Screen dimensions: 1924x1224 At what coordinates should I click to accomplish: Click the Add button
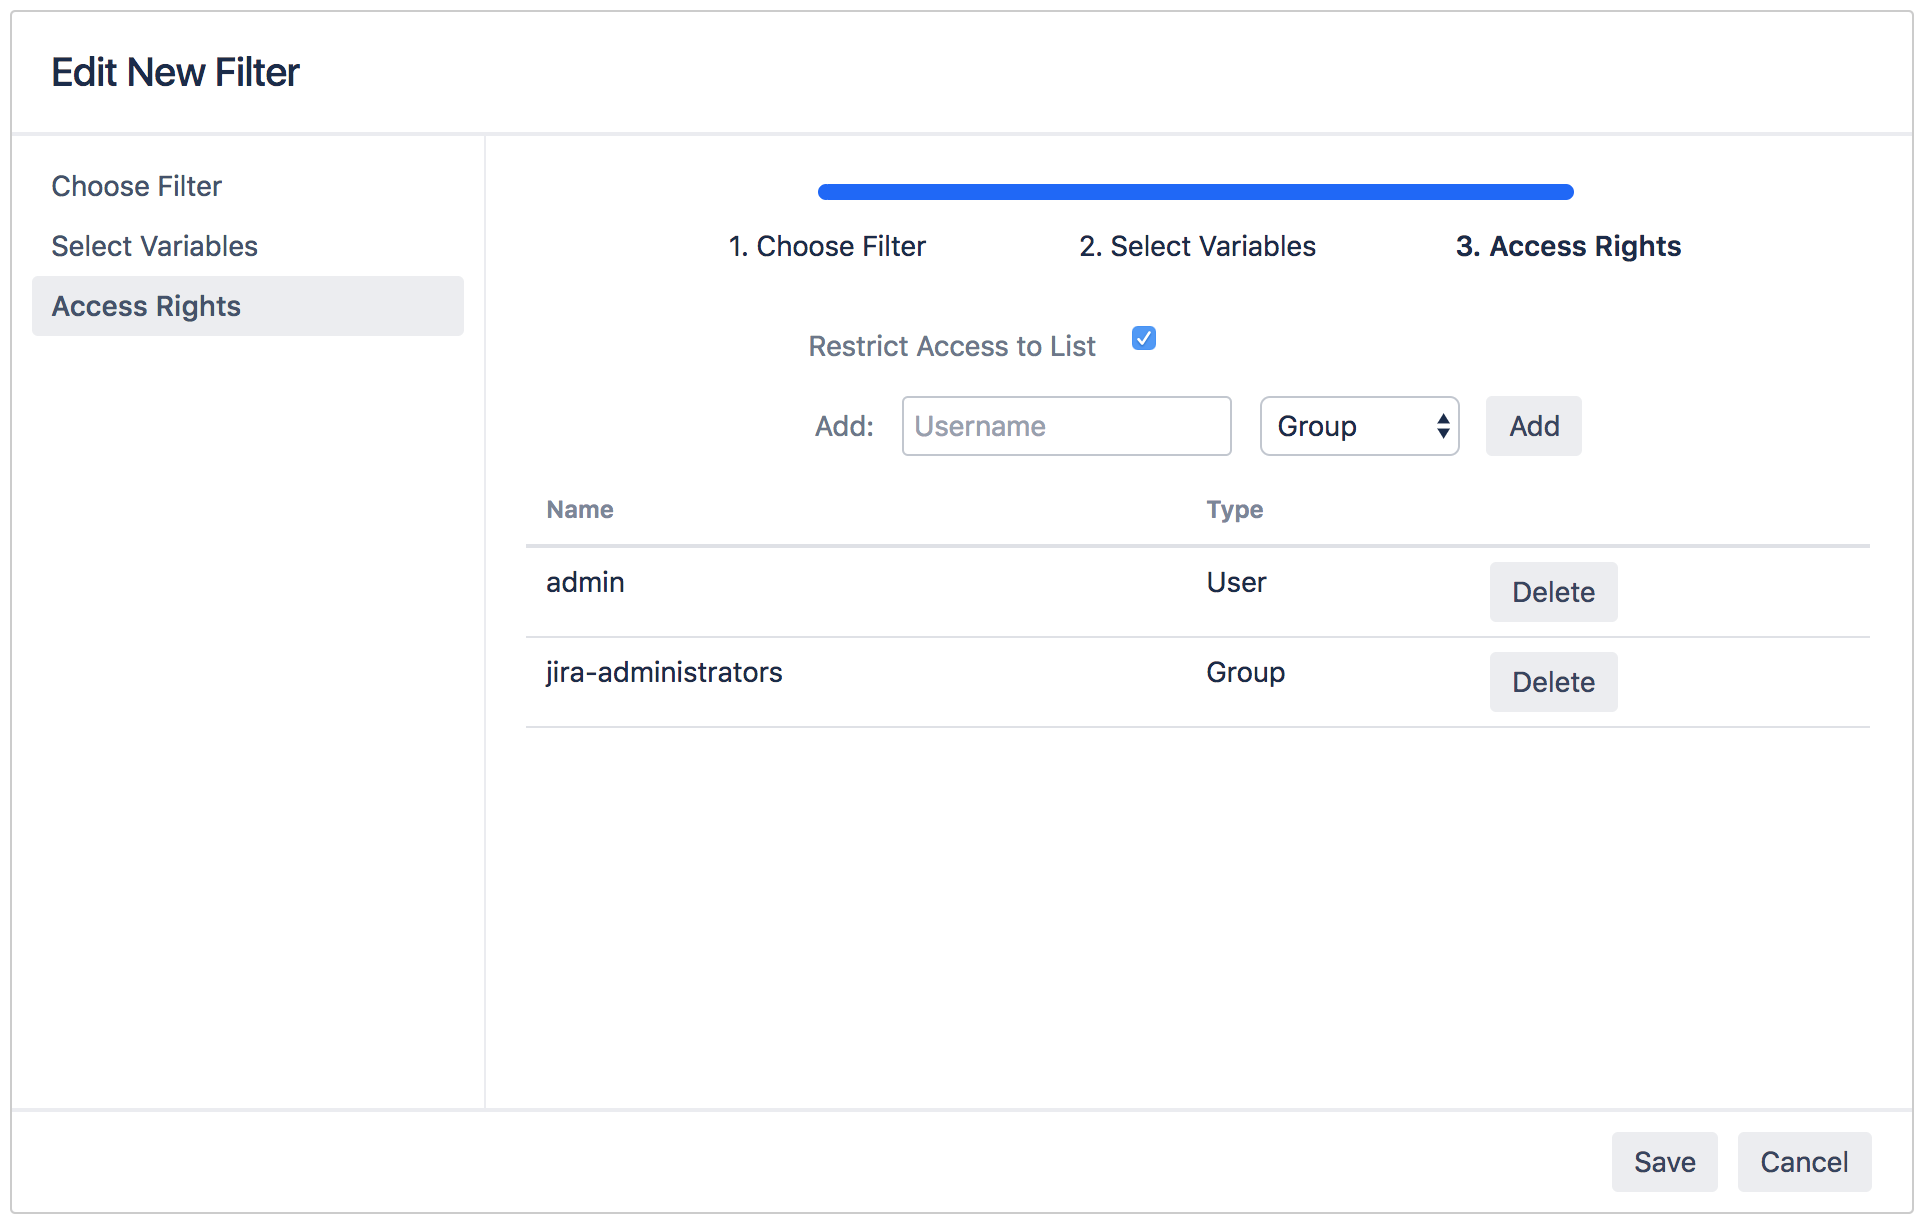[x=1533, y=426]
